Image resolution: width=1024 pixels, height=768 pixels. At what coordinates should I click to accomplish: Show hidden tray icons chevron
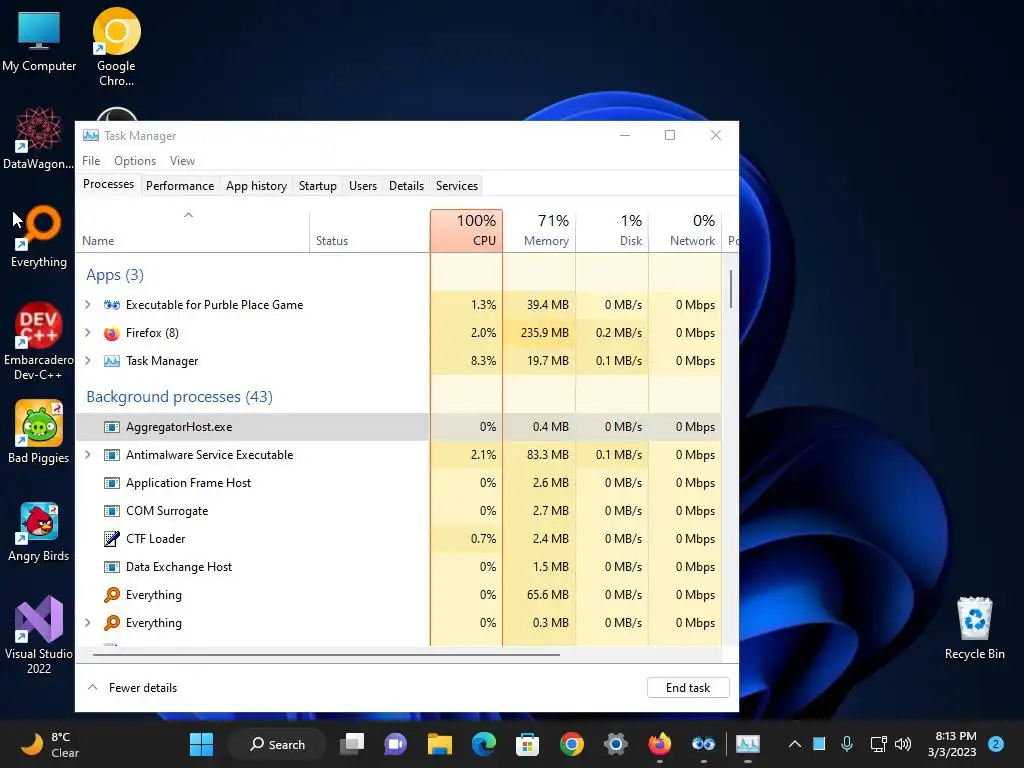pyautogui.click(x=795, y=744)
